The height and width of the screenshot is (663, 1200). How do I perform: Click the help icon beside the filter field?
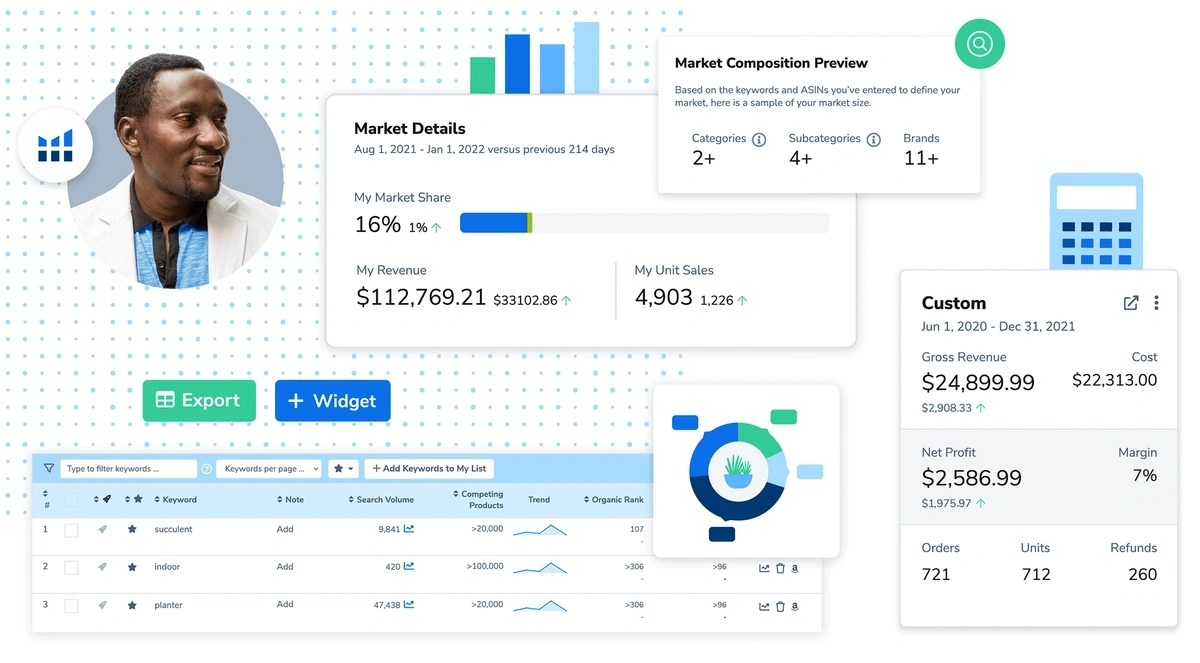[207, 468]
